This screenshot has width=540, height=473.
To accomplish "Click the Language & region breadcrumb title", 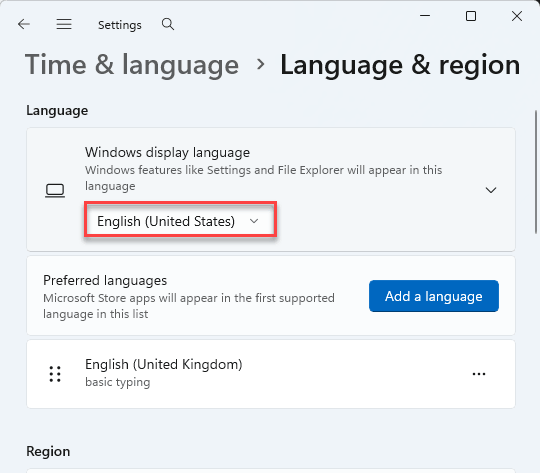I will 400,65.
